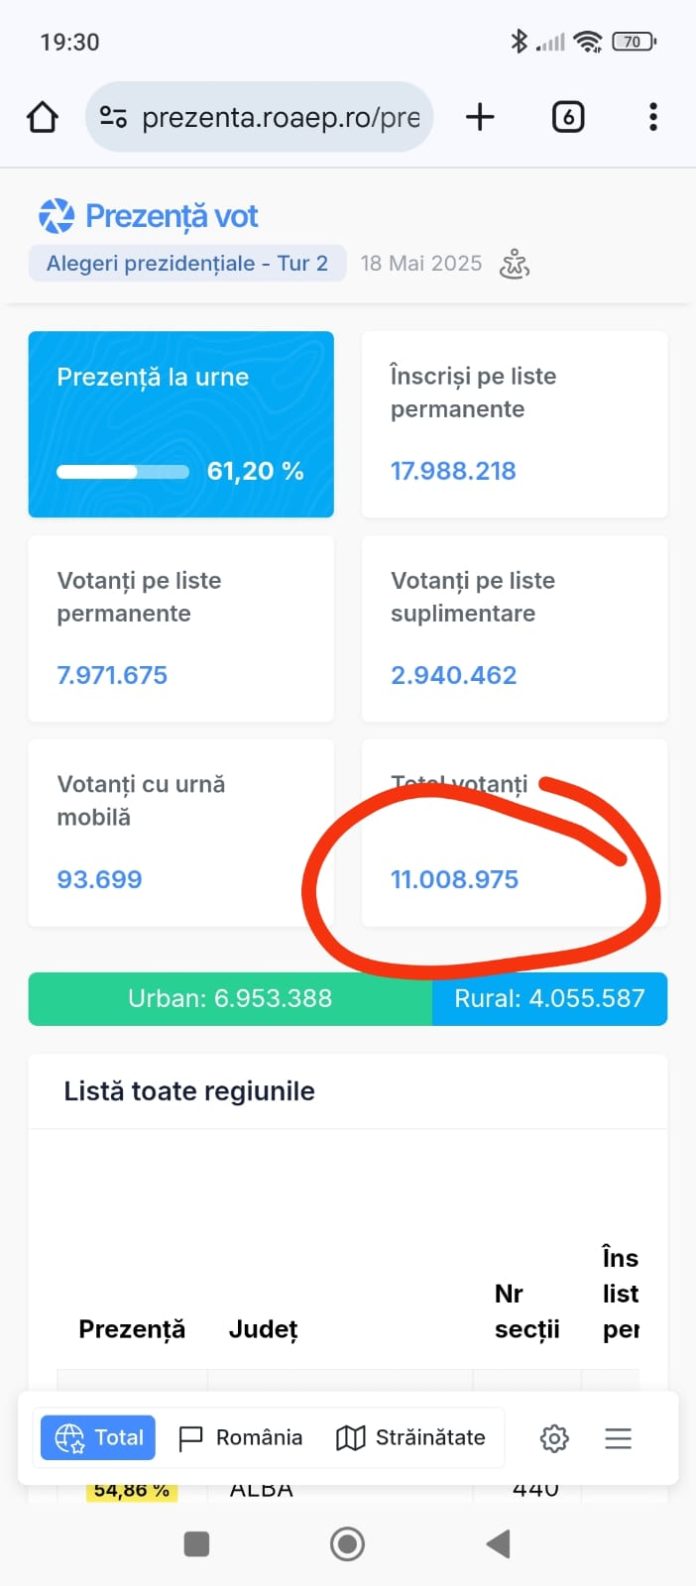Sort table by Județ column header

pyautogui.click(x=263, y=1329)
